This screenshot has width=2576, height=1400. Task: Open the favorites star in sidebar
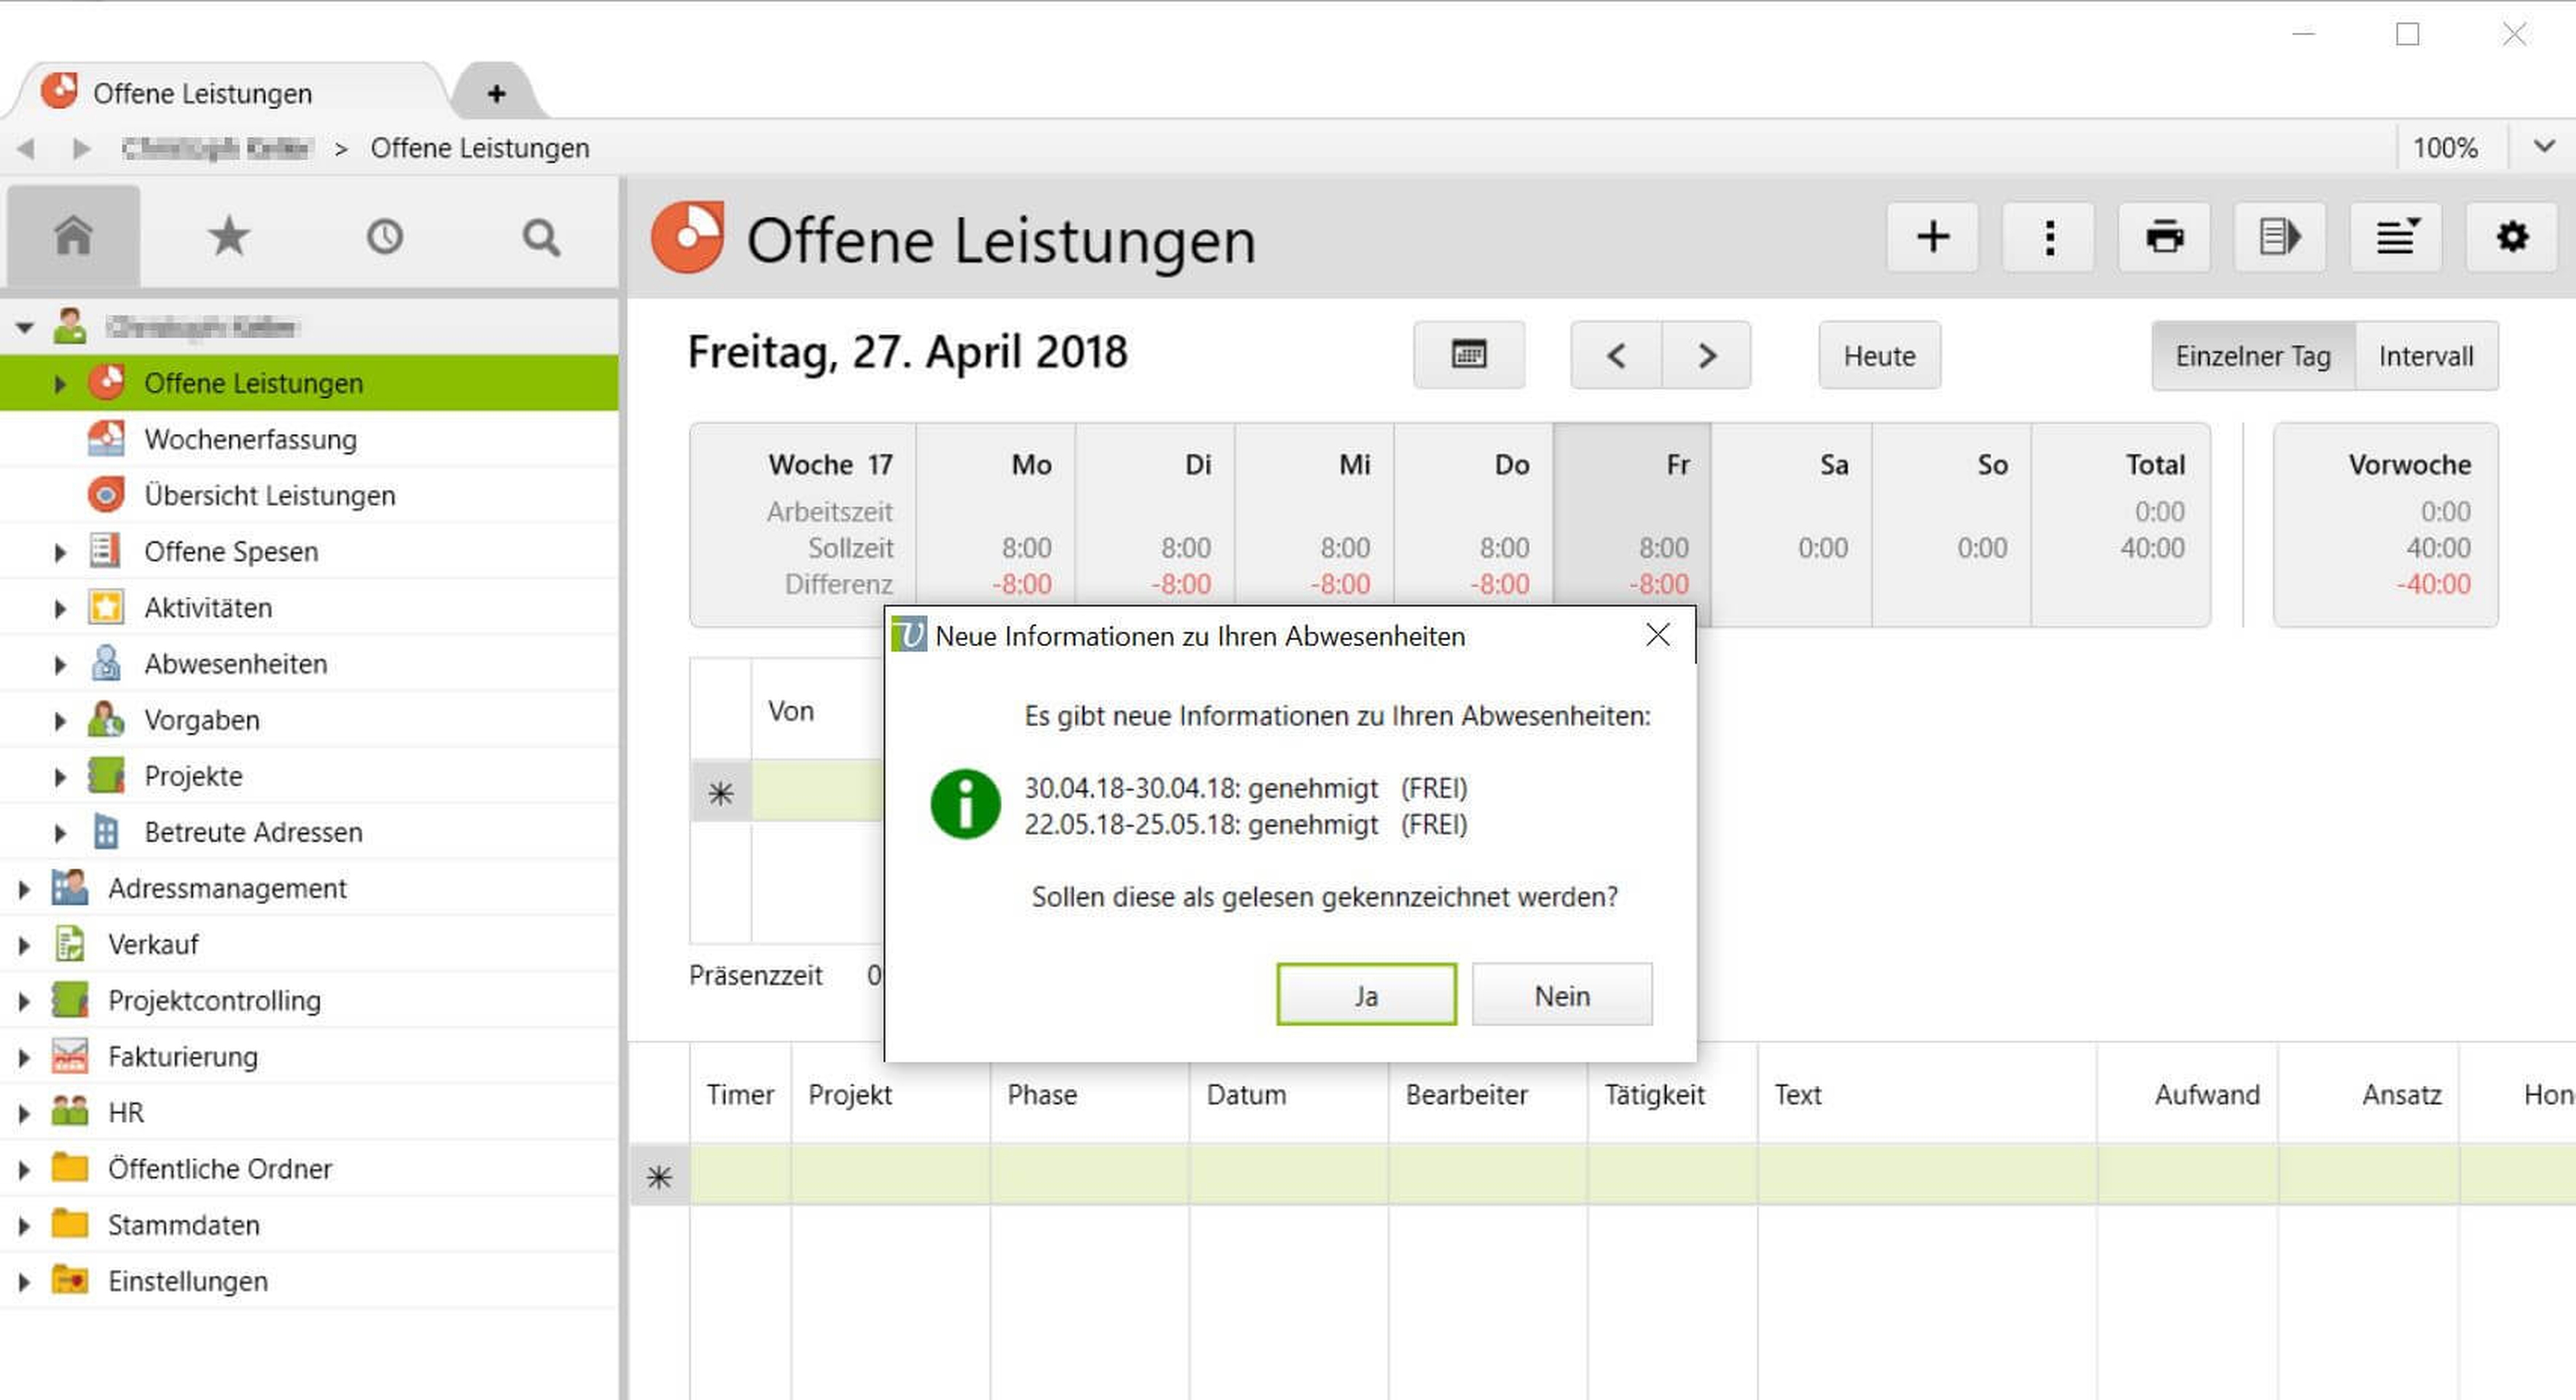click(228, 237)
